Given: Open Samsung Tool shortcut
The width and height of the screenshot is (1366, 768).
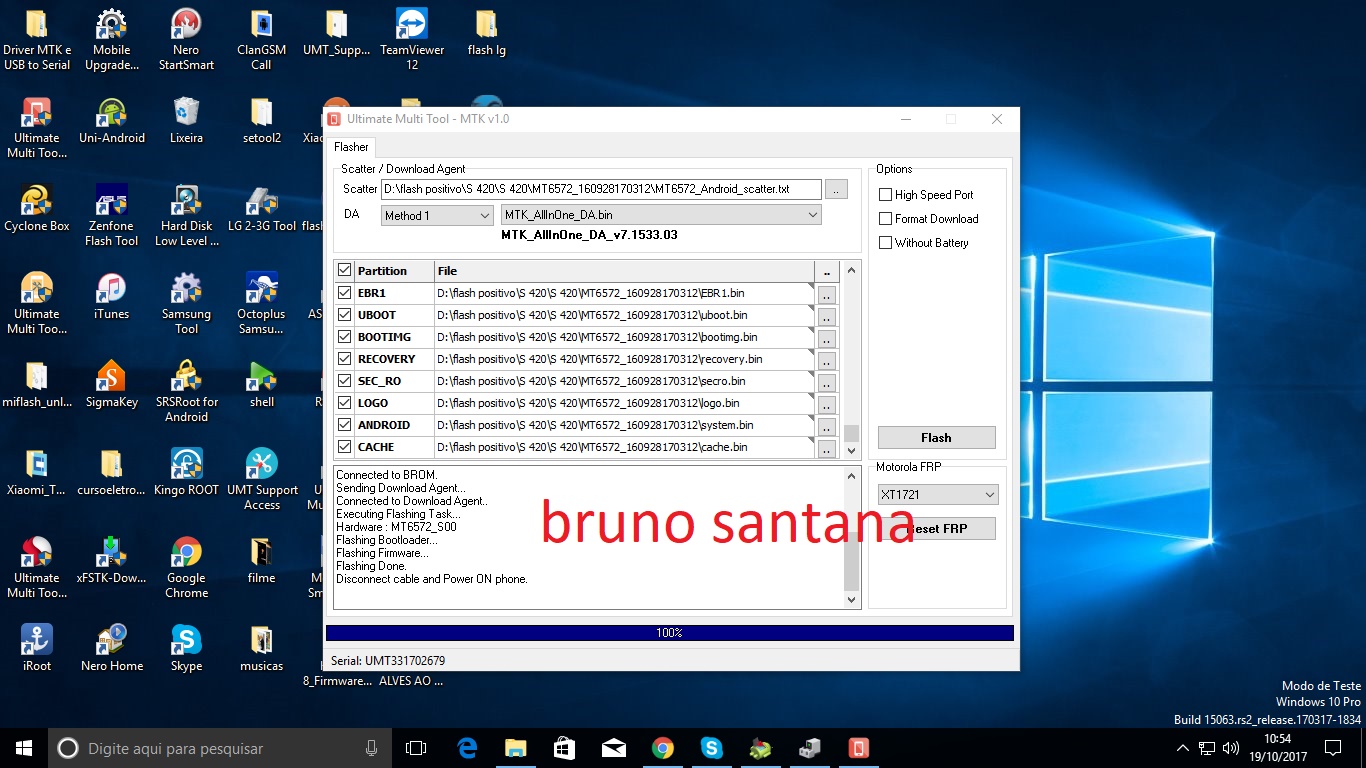Looking at the screenshot, I should click(x=186, y=304).
